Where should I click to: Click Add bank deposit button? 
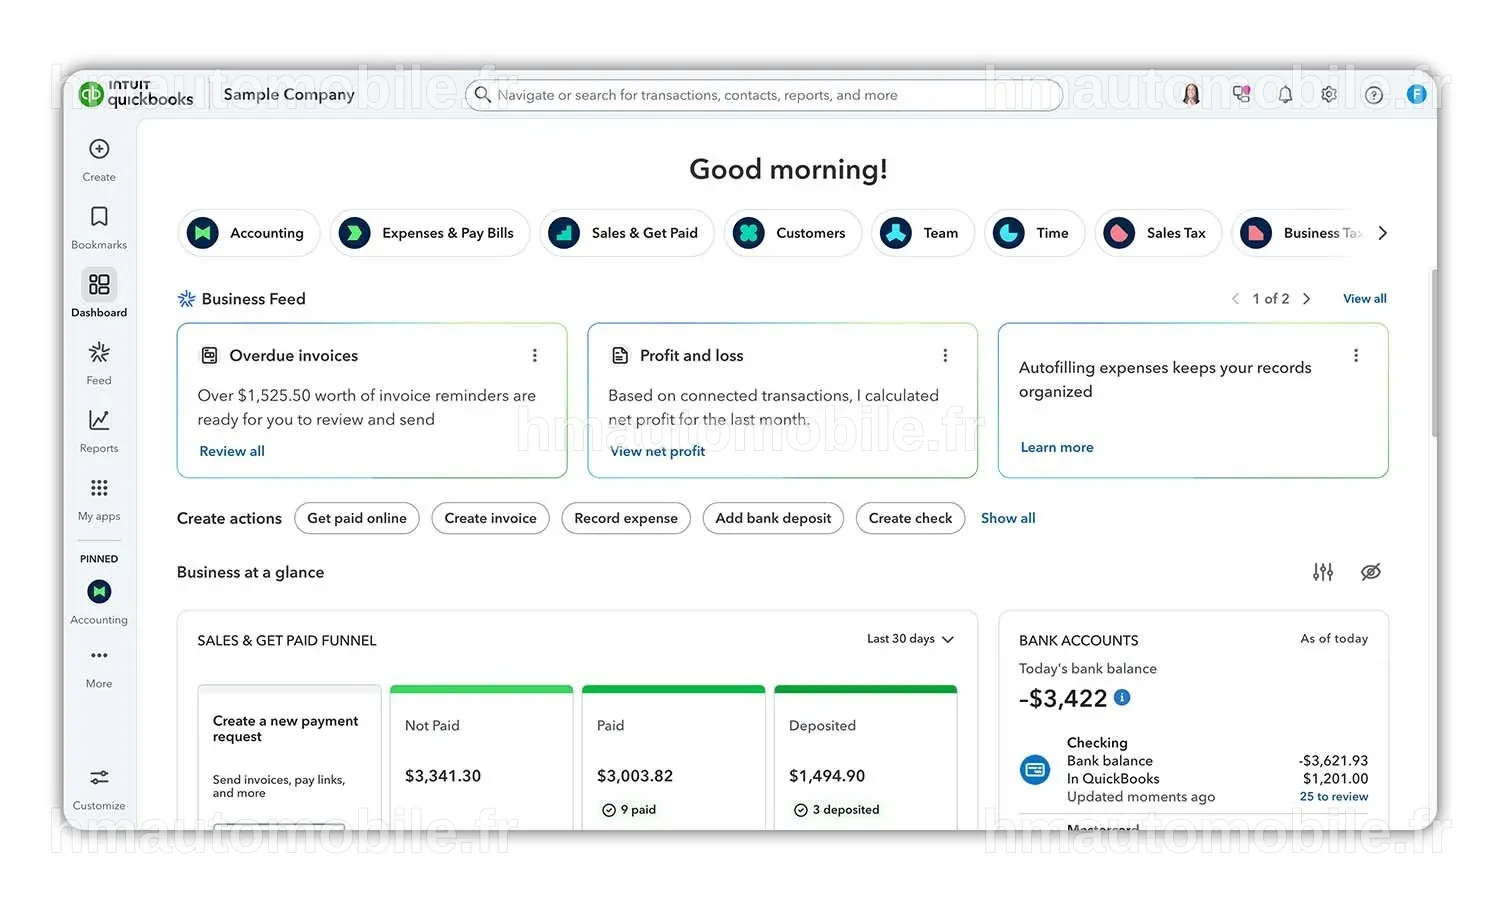click(x=773, y=518)
